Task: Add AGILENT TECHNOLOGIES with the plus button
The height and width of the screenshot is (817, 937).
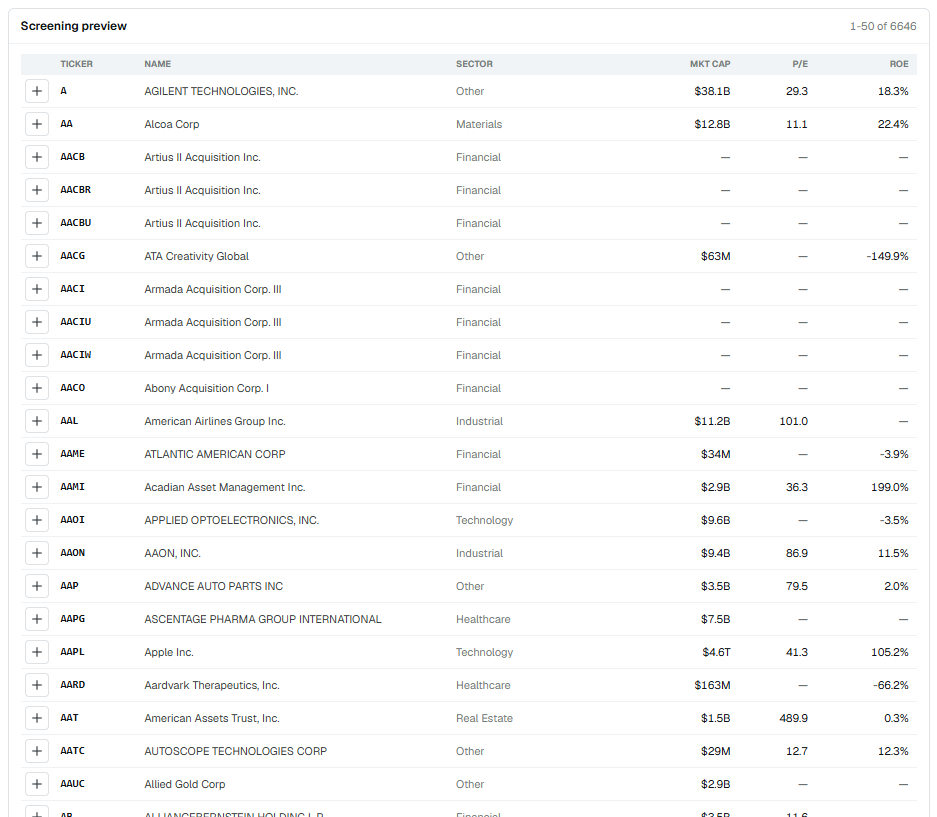Action: pyautogui.click(x=36, y=91)
